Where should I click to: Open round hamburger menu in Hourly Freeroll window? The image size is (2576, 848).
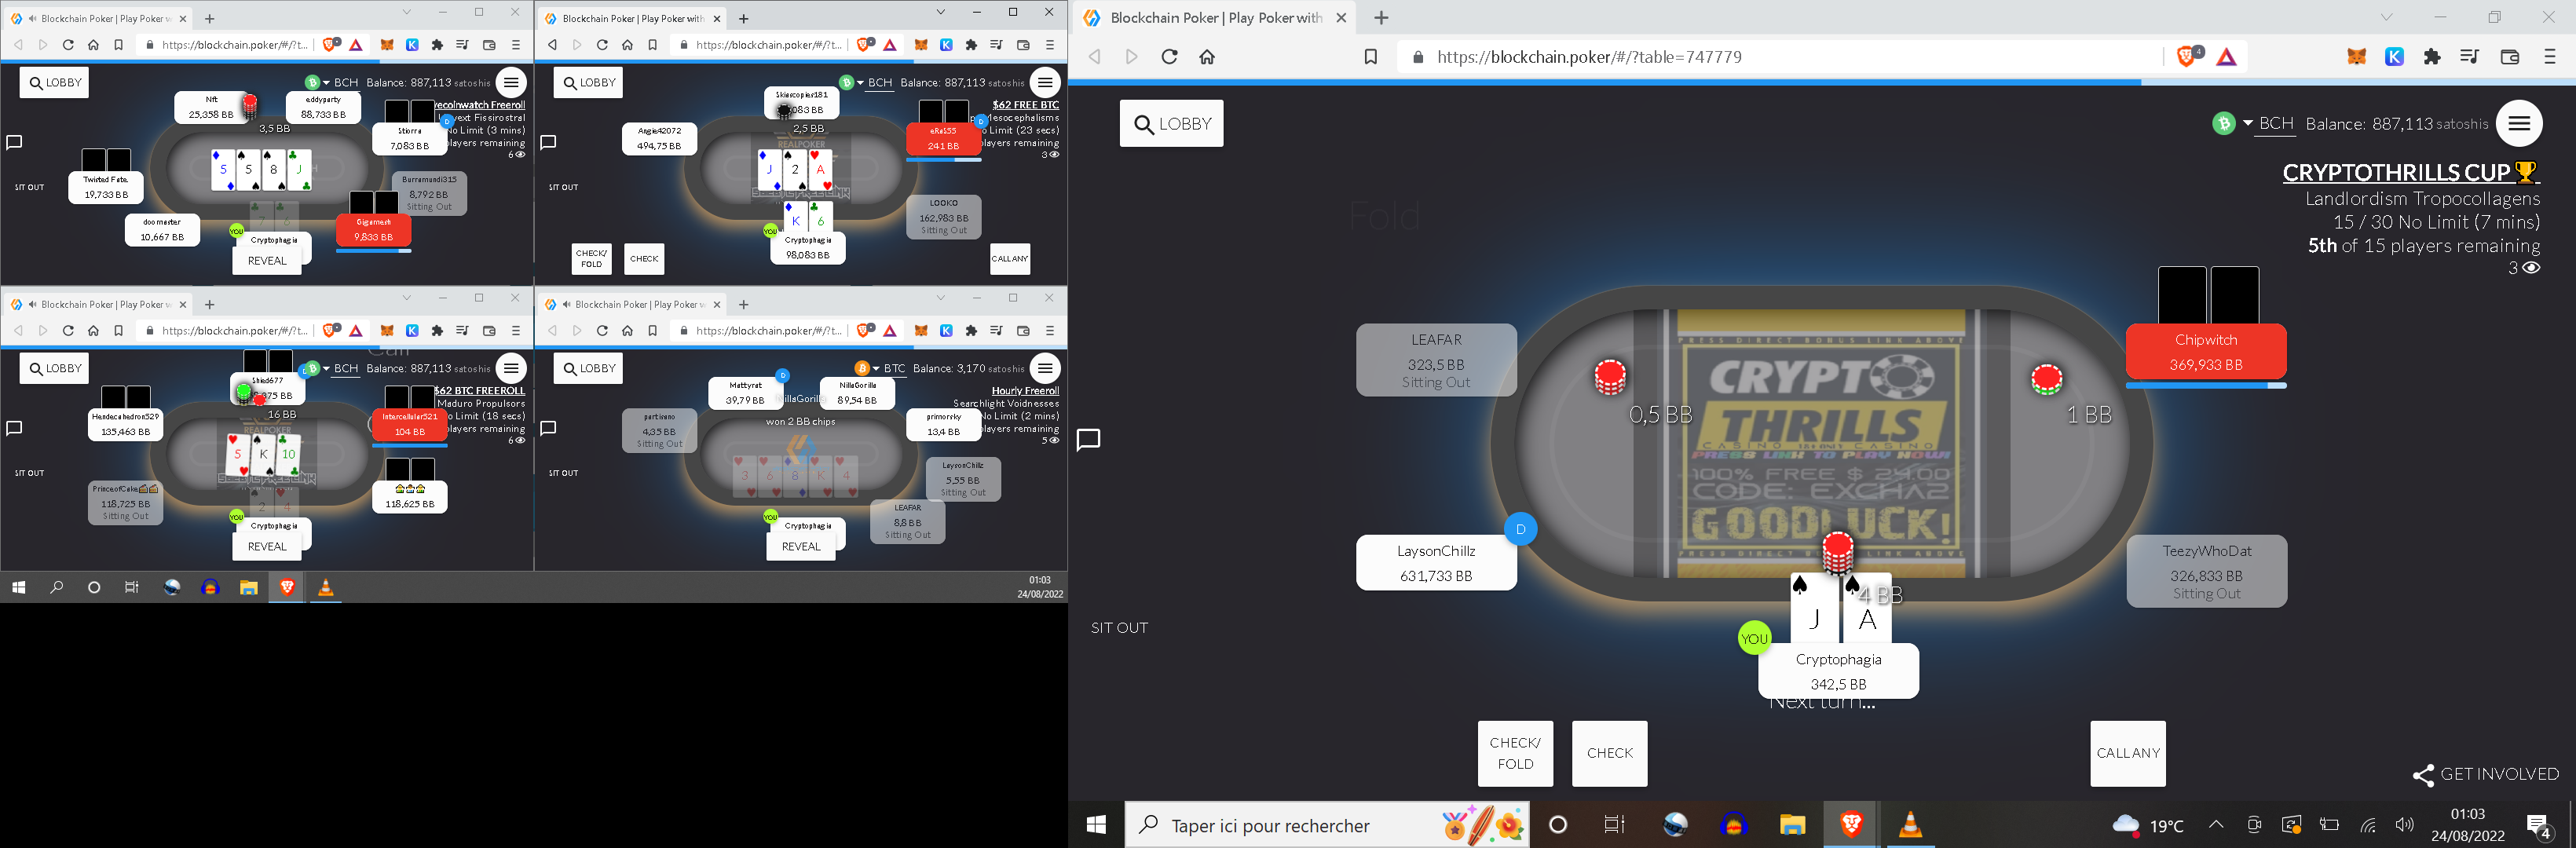pos(1045,368)
